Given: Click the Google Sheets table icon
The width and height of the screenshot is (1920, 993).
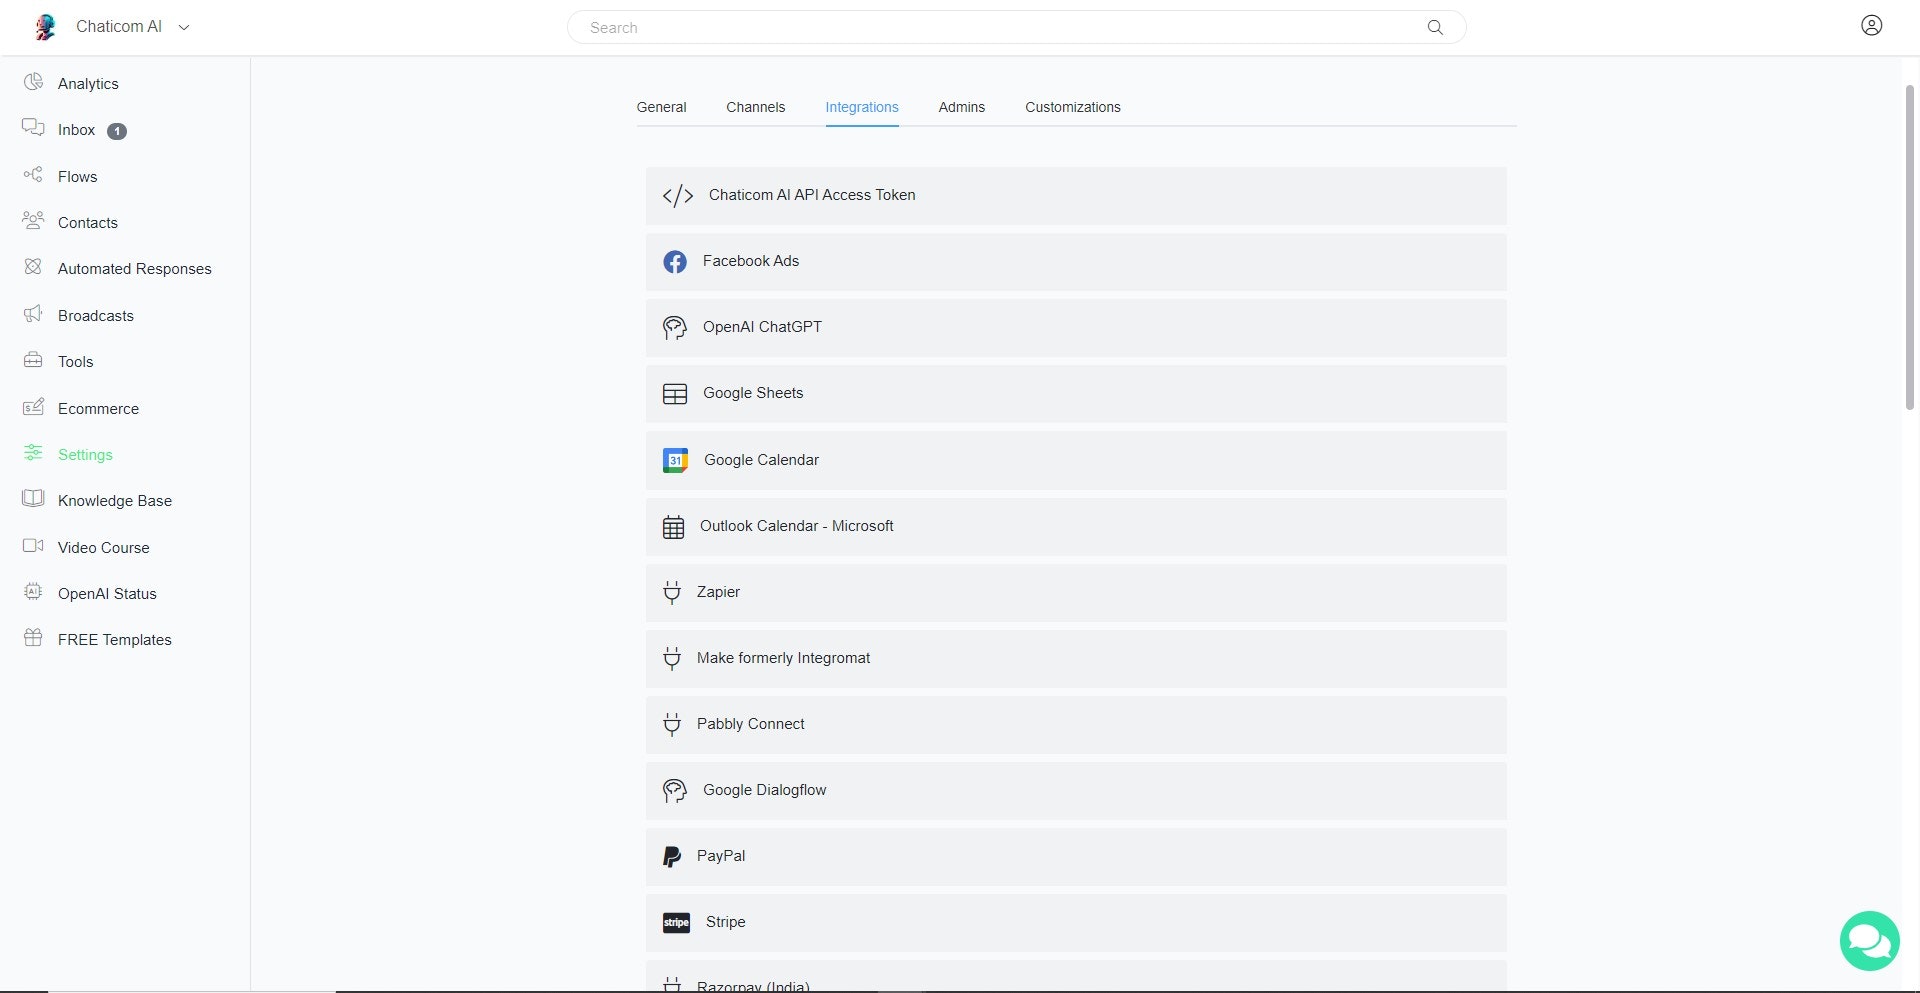Looking at the screenshot, I should click(x=675, y=394).
